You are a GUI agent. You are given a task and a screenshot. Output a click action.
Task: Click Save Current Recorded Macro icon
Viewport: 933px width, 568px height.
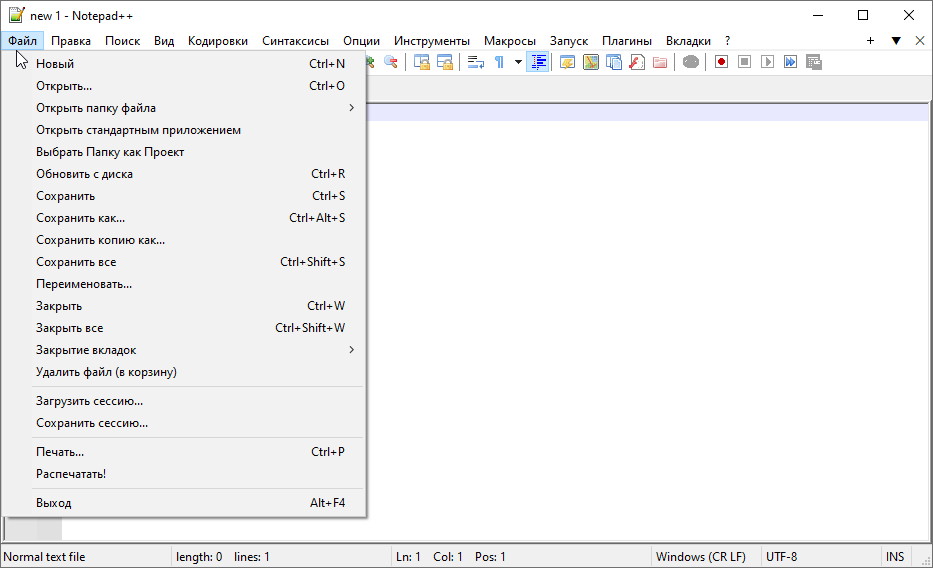pos(814,62)
